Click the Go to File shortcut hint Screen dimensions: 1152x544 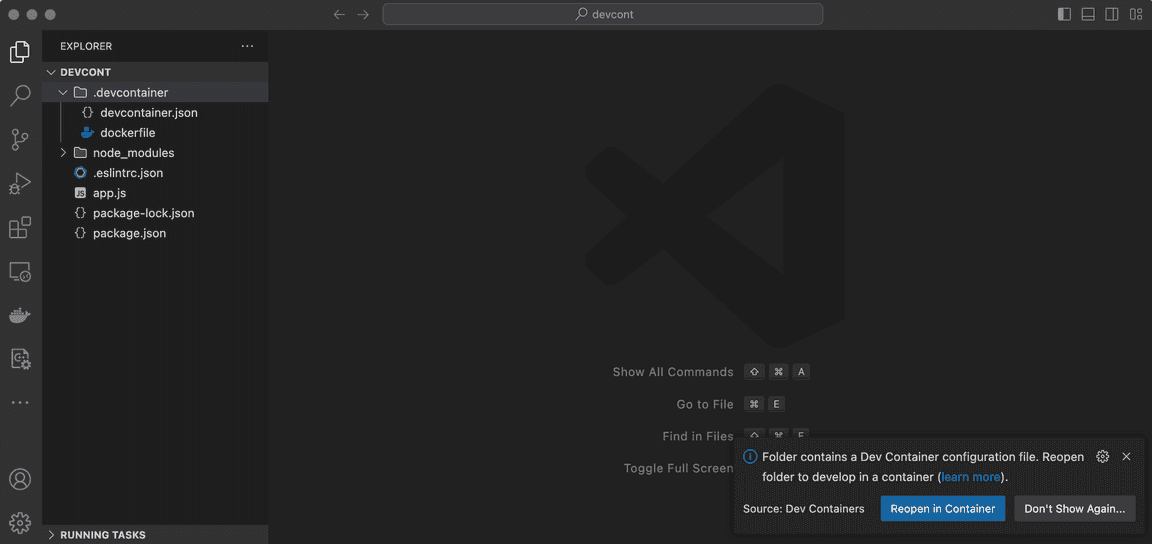(x=731, y=404)
